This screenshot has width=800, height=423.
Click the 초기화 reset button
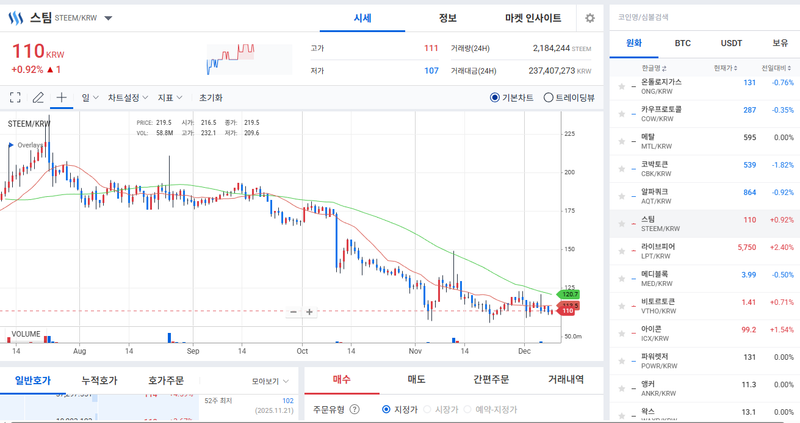(x=210, y=98)
